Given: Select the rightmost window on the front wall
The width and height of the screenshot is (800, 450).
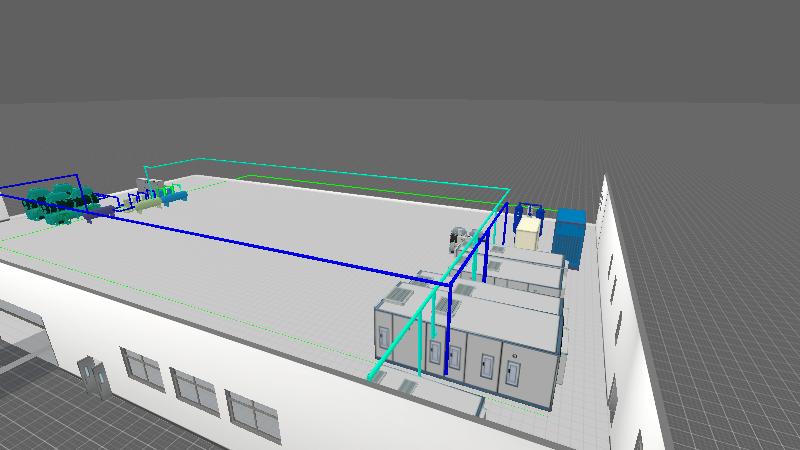Looking at the screenshot, I should 254,412.
